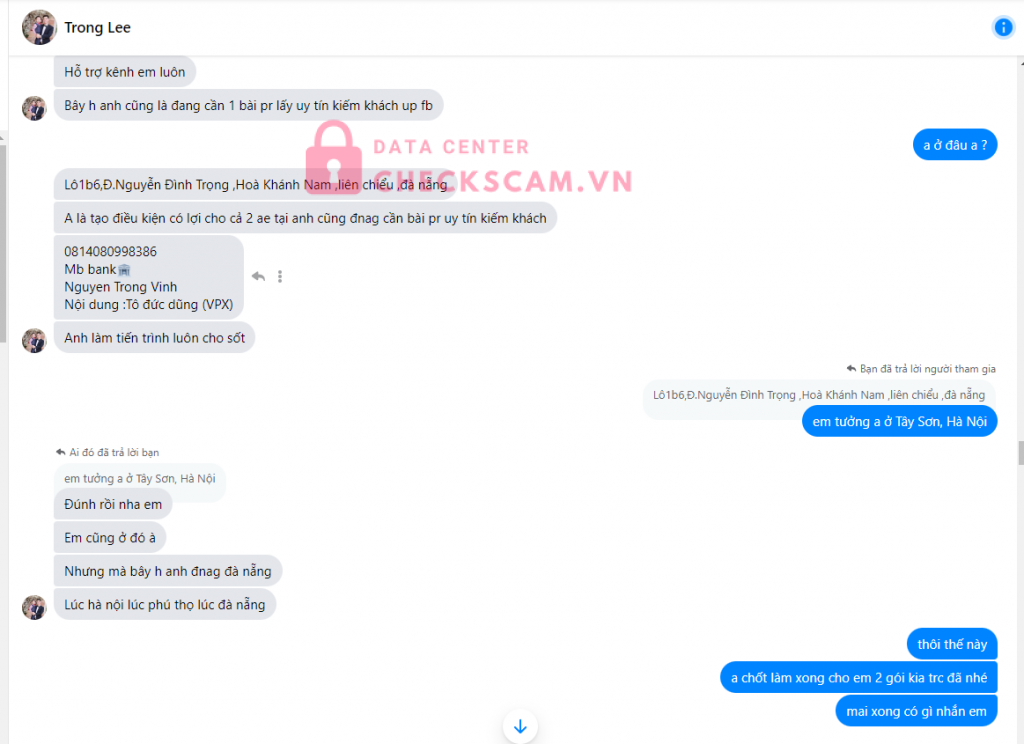Open the quoted reply "em tưởng a ở Tây Sơn, Hà Nội"
The width and height of the screenshot is (1024, 744).
tap(140, 478)
